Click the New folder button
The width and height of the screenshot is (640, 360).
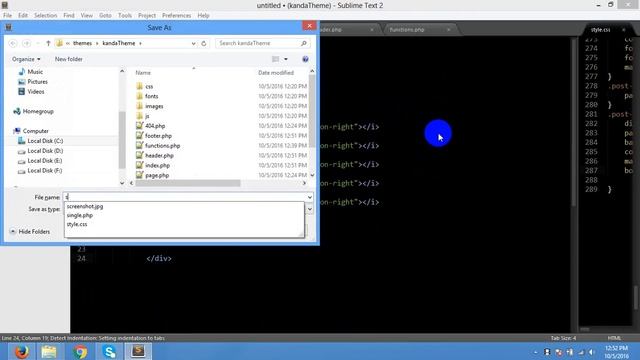69,59
